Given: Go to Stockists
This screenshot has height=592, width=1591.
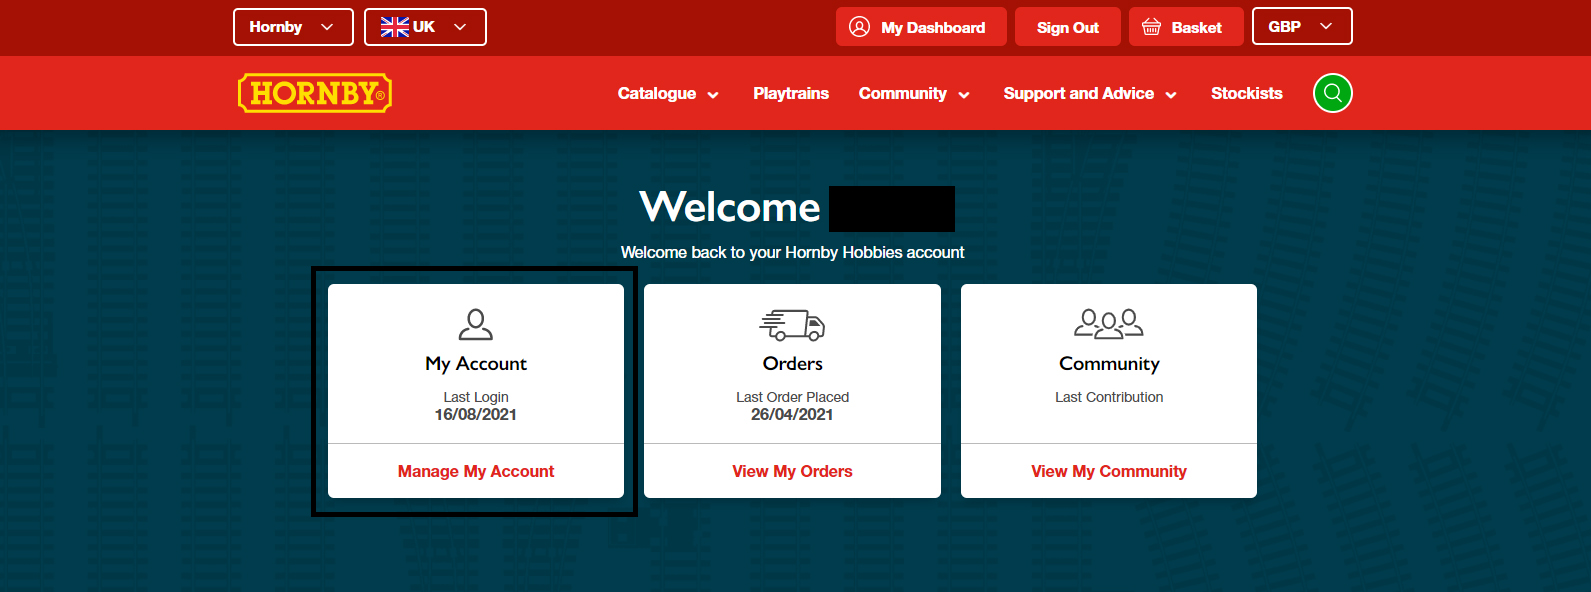Looking at the screenshot, I should pyautogui.click(x=1246, y=93).
